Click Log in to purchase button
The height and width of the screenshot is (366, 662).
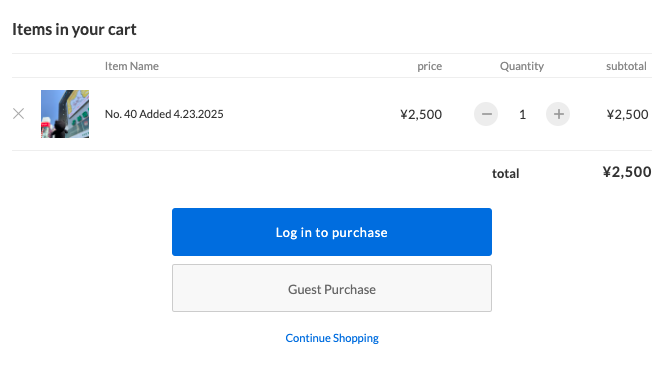coord(332,232)
